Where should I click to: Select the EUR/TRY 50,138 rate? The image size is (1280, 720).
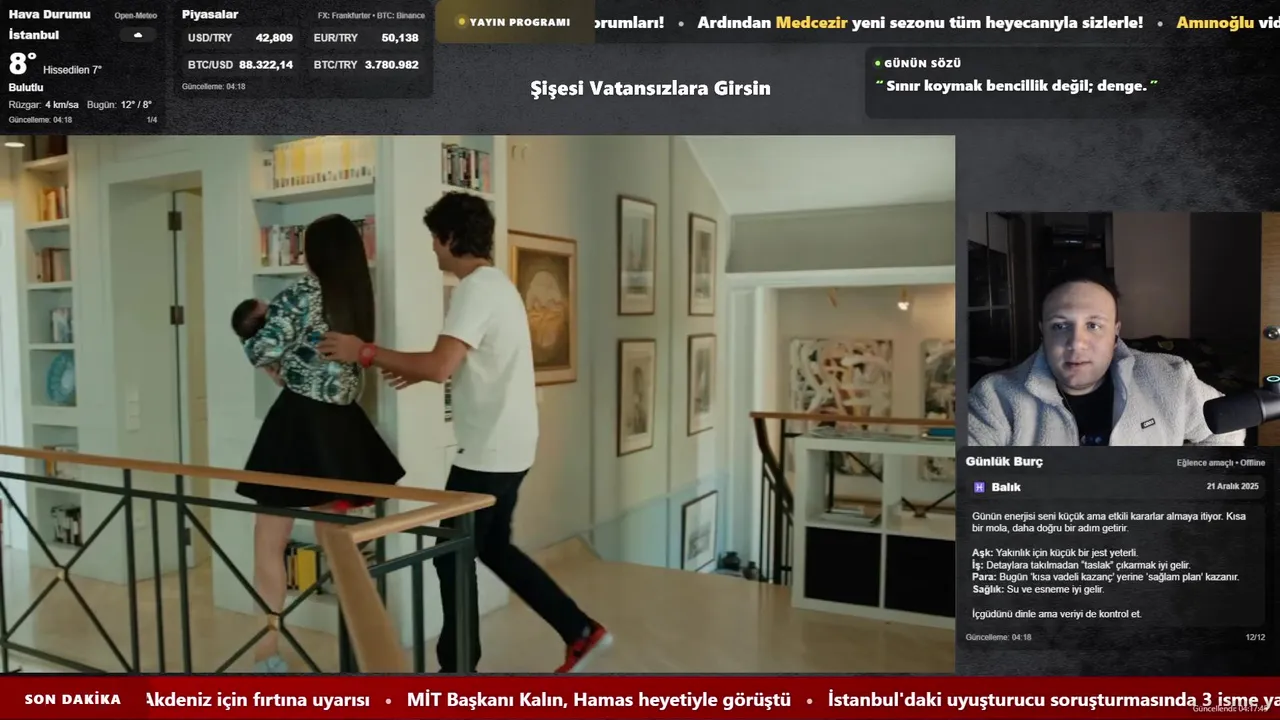366,38
